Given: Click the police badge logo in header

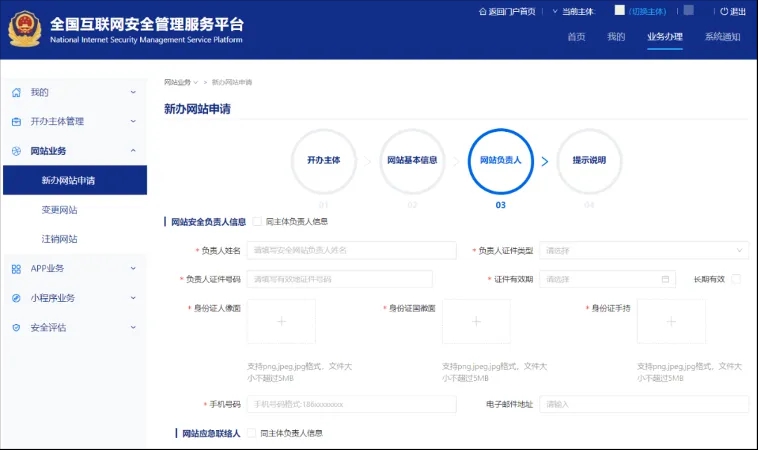Looking at the screenshot, I should pyautogui.click(x=25, y=29).
